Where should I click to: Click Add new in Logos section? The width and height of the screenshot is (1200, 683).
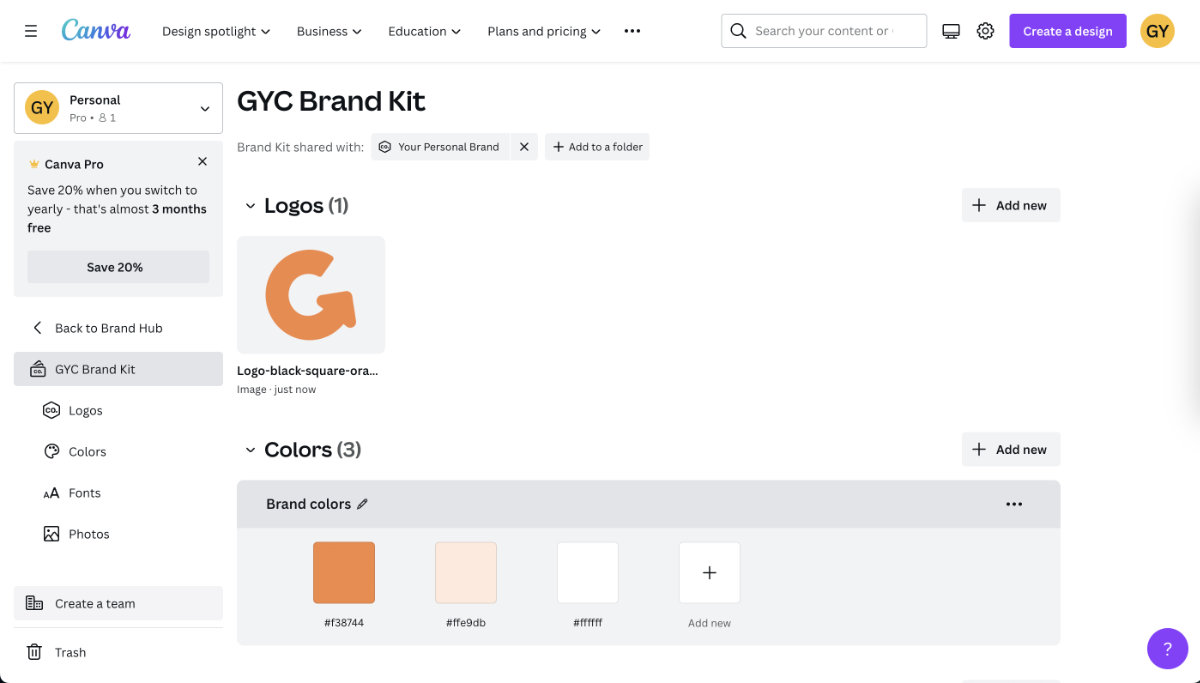click(x=1011, y=205)
